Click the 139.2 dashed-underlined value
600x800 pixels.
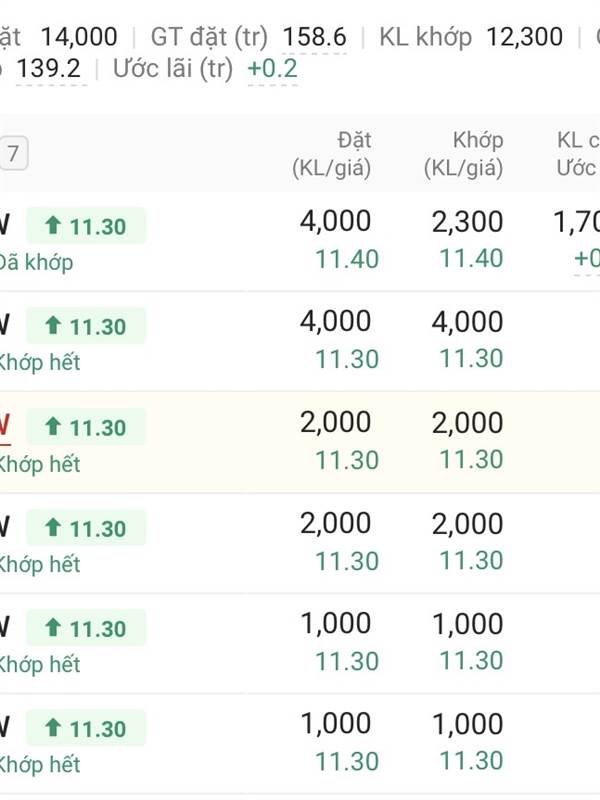tap(49, 69)
